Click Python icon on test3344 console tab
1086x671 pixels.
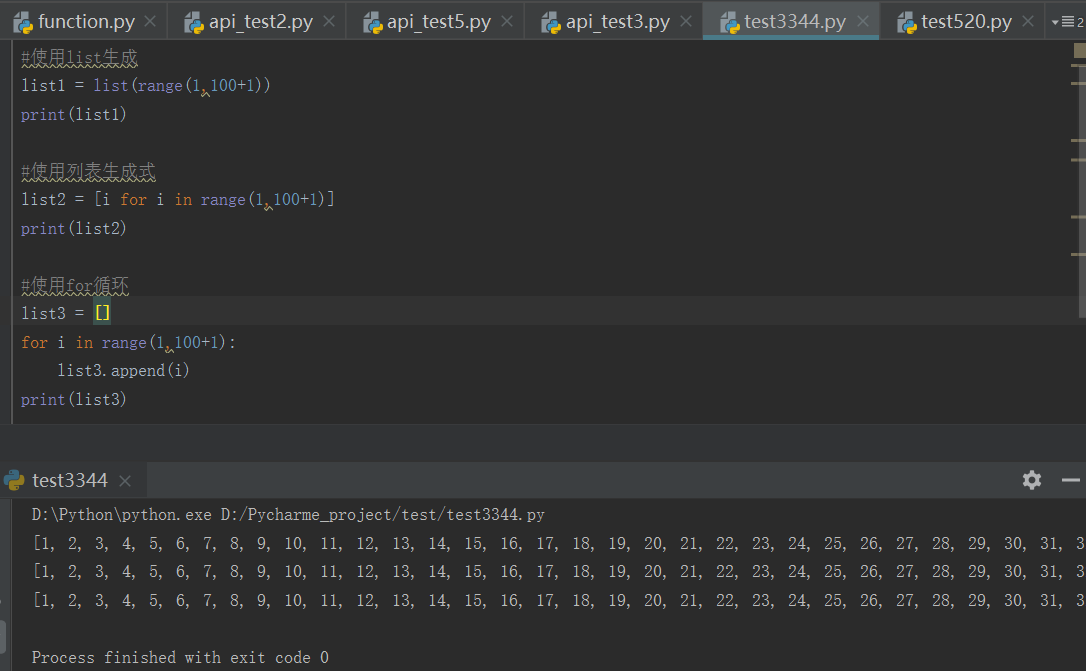[13, 480]
